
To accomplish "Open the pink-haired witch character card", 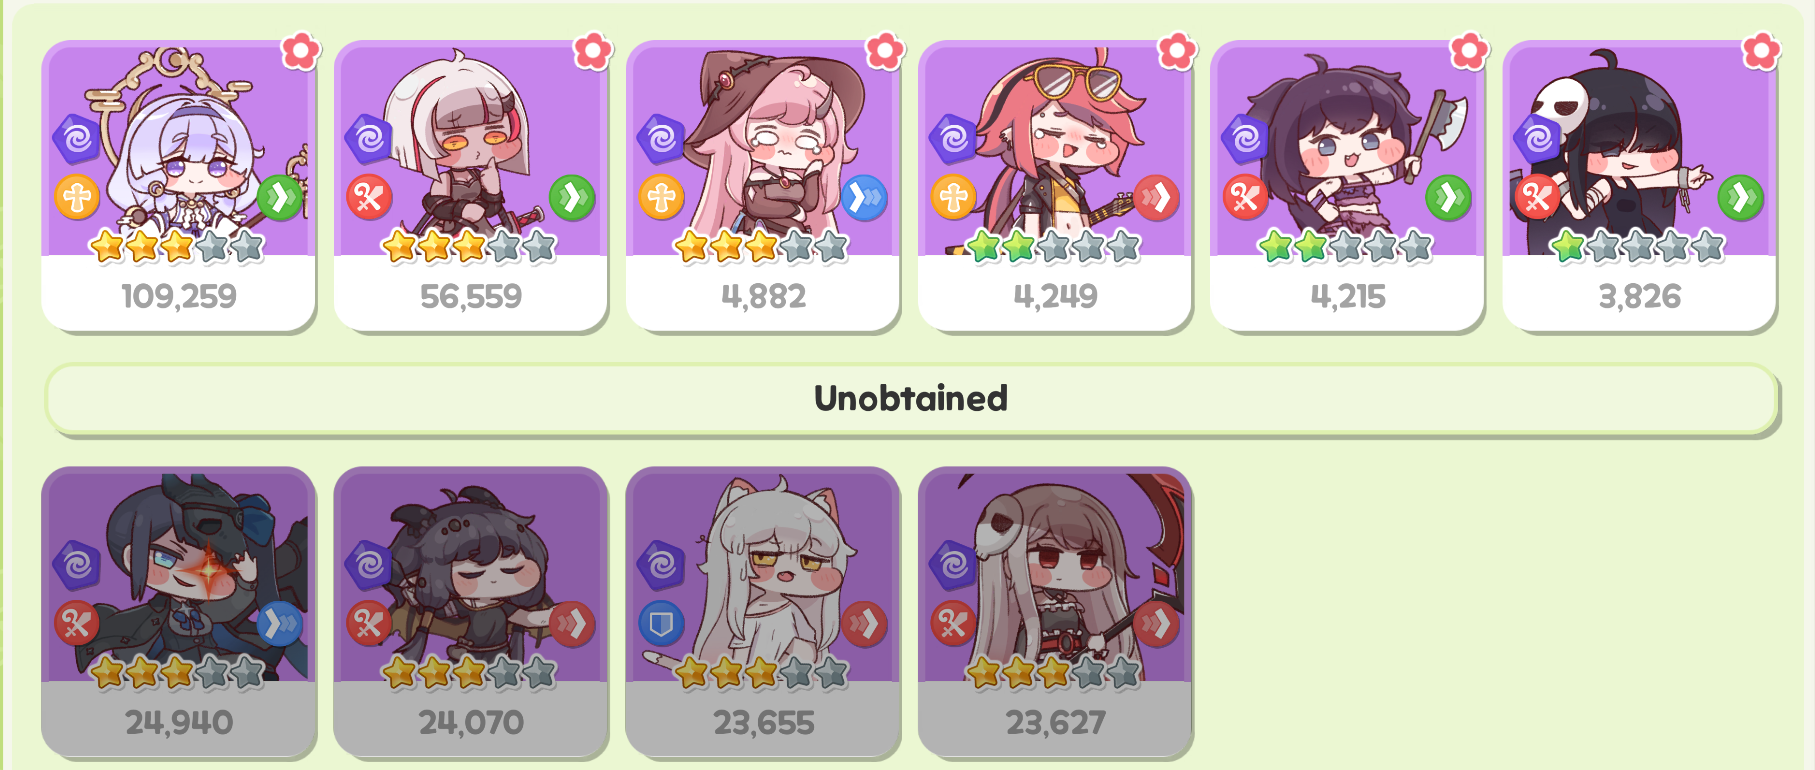I will (762, 186).
